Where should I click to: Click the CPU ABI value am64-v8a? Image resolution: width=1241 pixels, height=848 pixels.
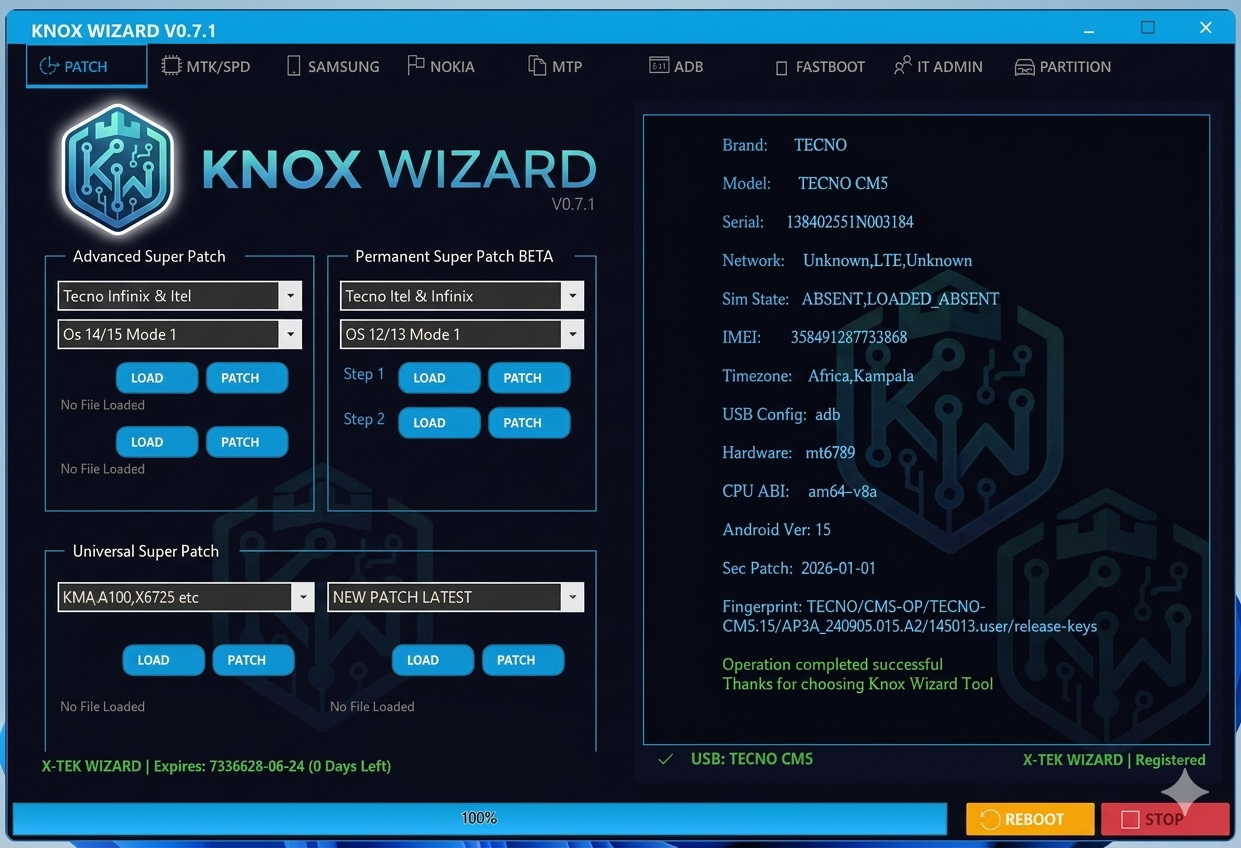point(842,491)
